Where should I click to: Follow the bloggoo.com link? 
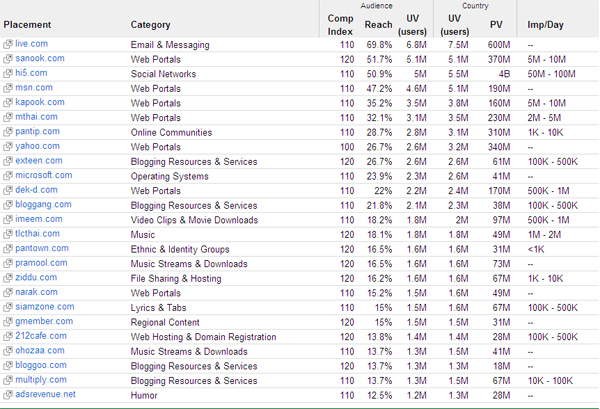pyautogui.click(x=41, y=365)
